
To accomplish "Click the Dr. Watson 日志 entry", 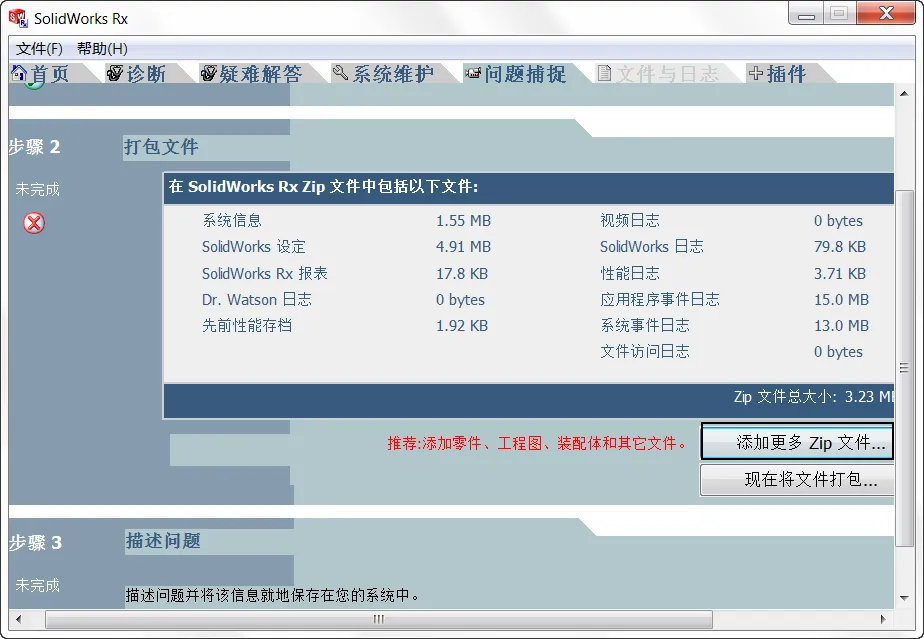I will 256,299.
